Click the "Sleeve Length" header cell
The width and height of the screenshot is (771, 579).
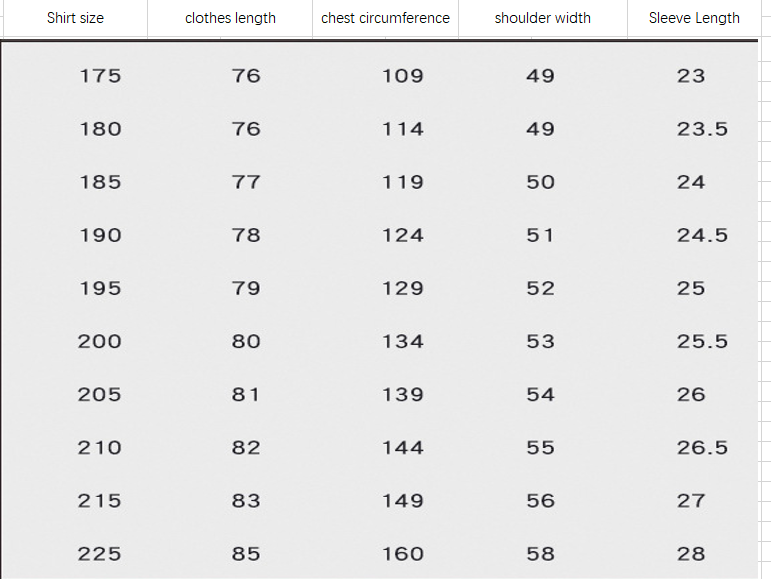(x=694, y=18)
